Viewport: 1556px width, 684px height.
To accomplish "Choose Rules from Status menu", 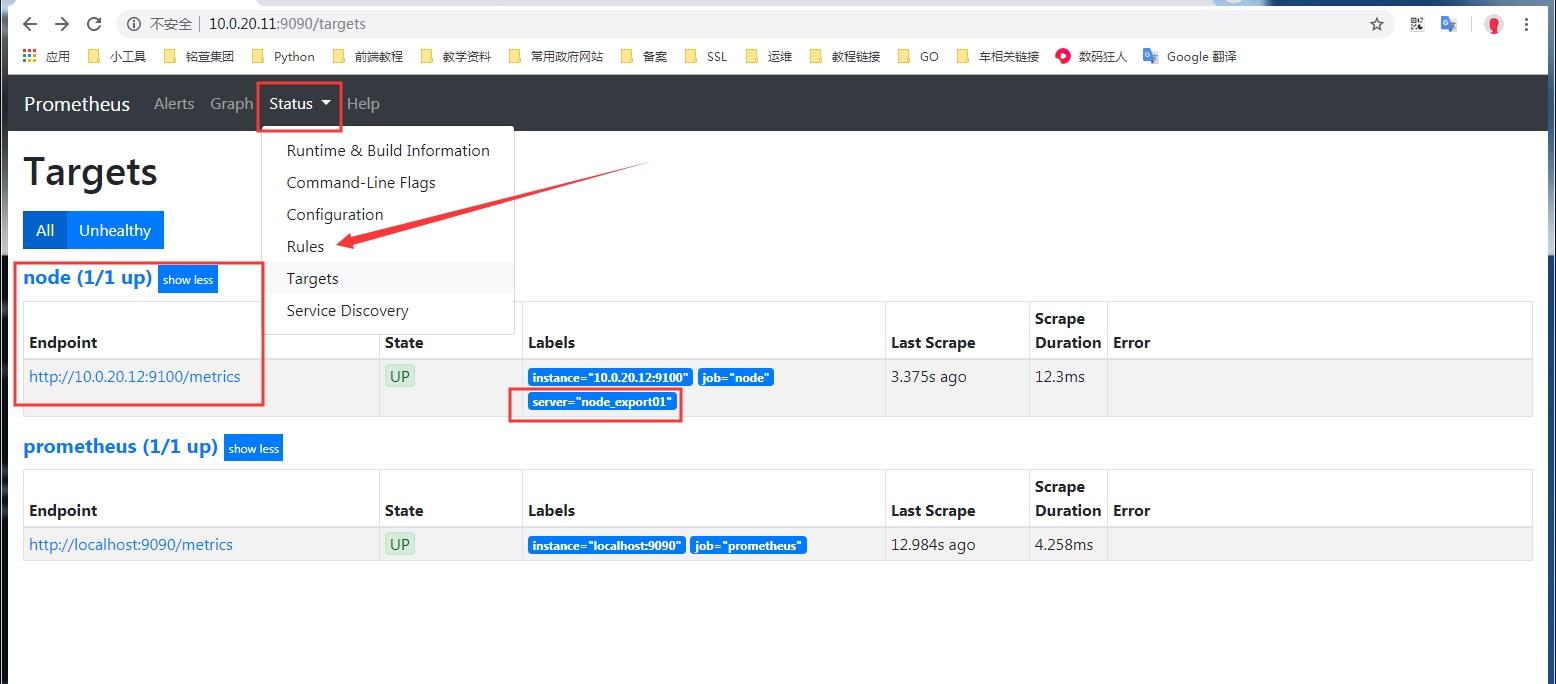I will point(388,247).
